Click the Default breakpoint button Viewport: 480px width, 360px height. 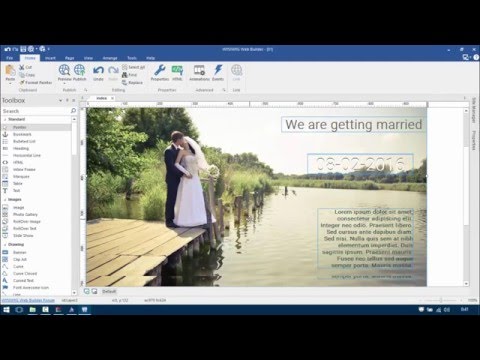[109, 291]
